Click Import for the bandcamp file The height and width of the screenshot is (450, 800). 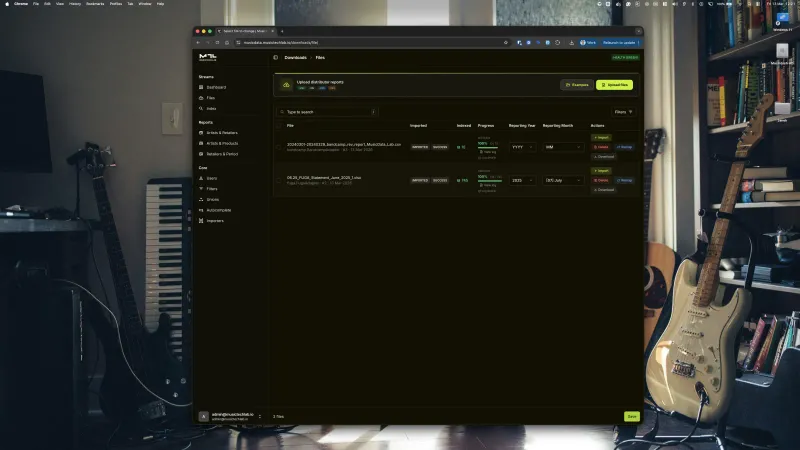coord(602,138)
